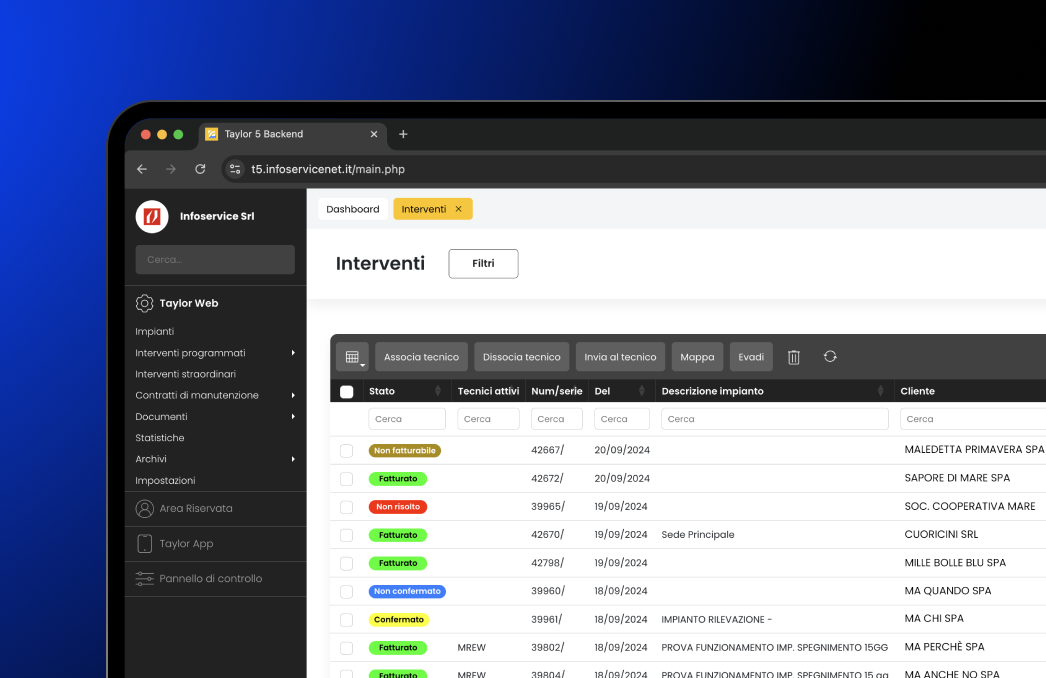Click Associa tecnico button

pos(422,357)
